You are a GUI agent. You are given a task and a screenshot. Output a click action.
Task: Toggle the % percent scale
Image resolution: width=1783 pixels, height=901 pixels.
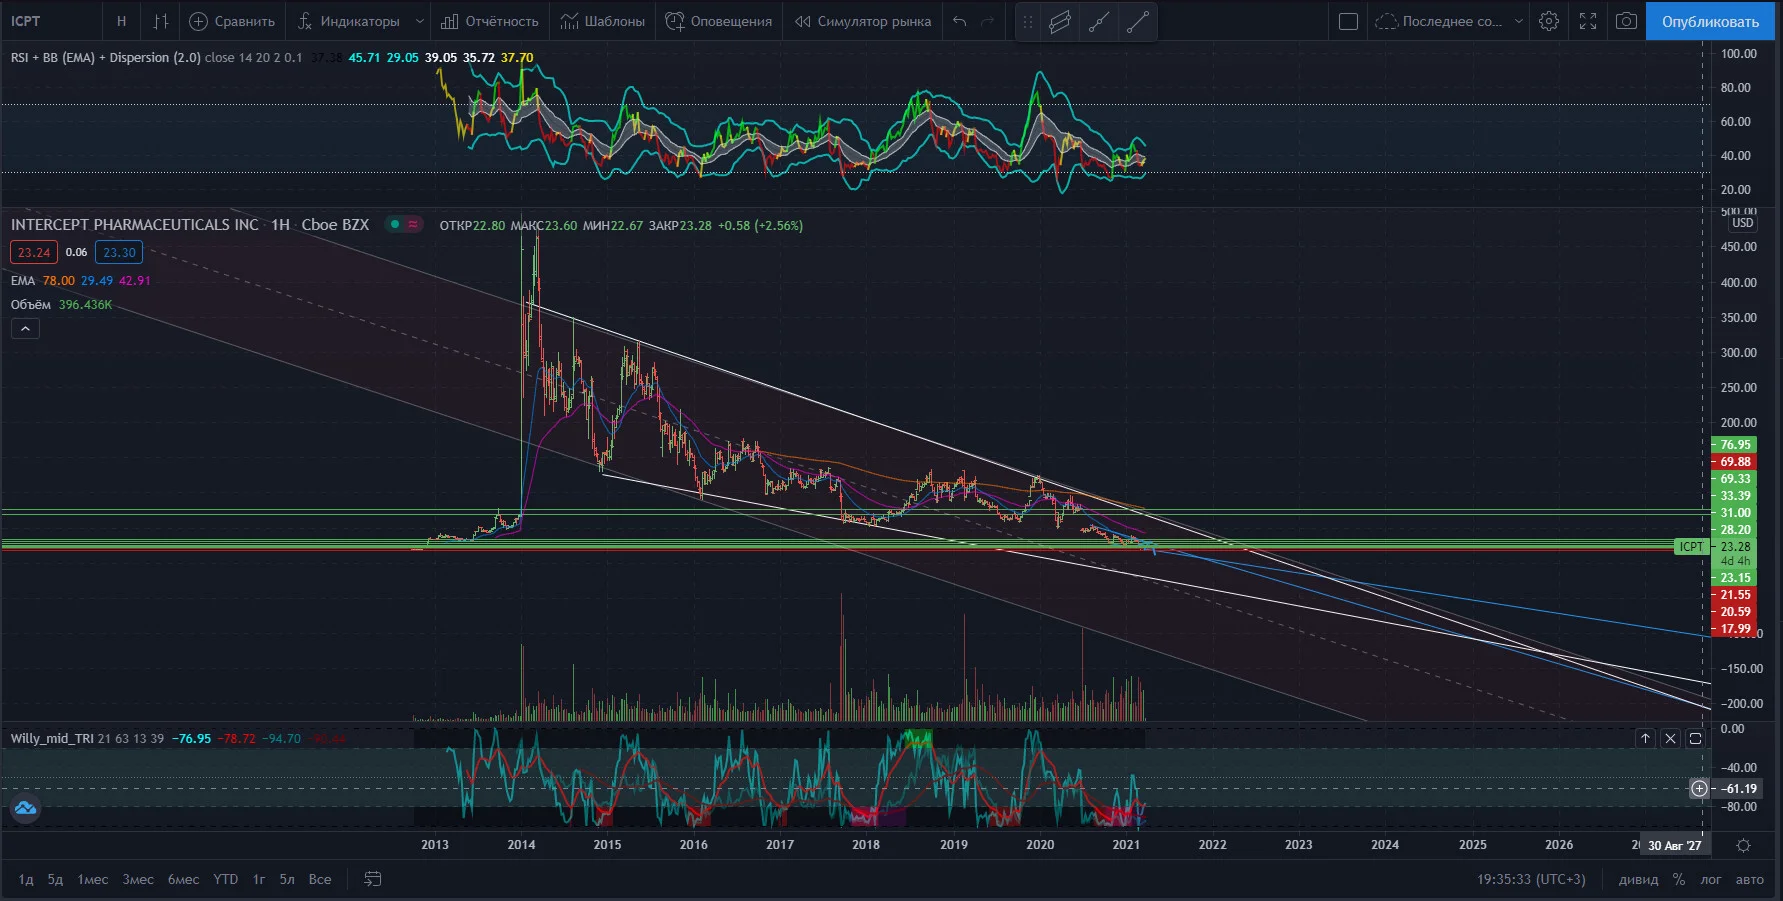coord(1679,880)
